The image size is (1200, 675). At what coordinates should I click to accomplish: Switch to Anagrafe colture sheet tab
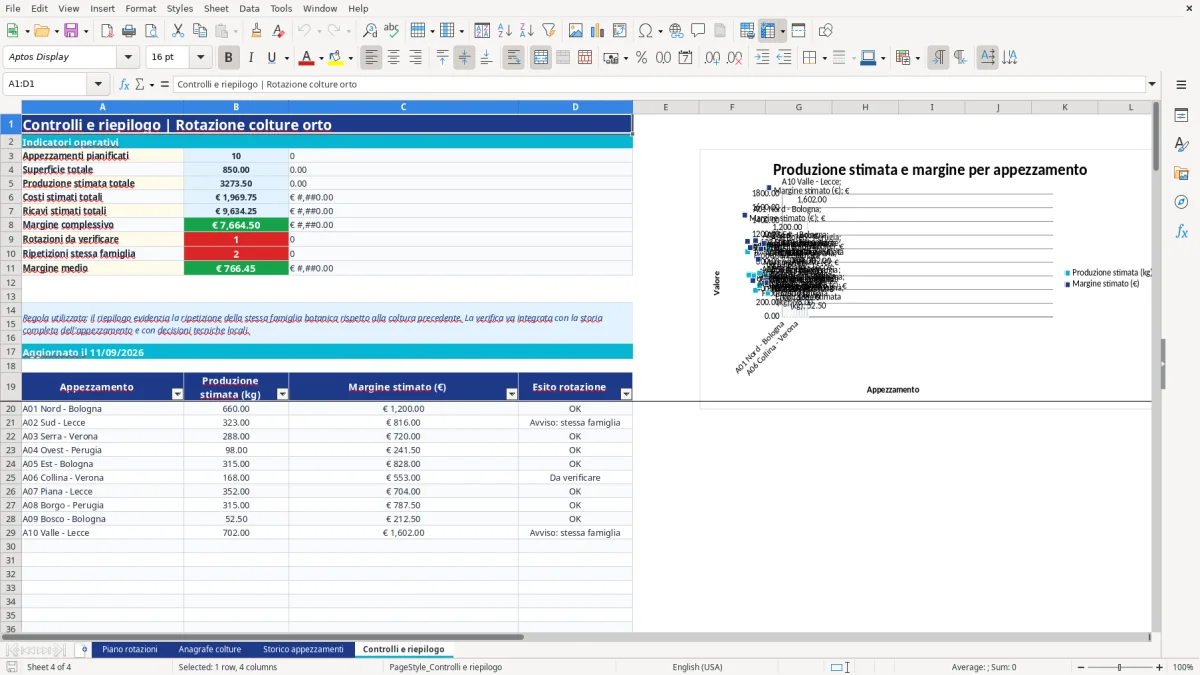(210, 650)
